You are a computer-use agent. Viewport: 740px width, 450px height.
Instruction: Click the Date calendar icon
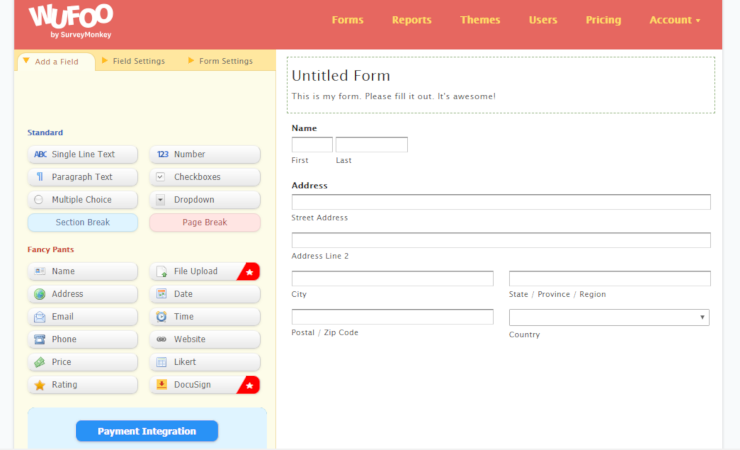(161, 294)
